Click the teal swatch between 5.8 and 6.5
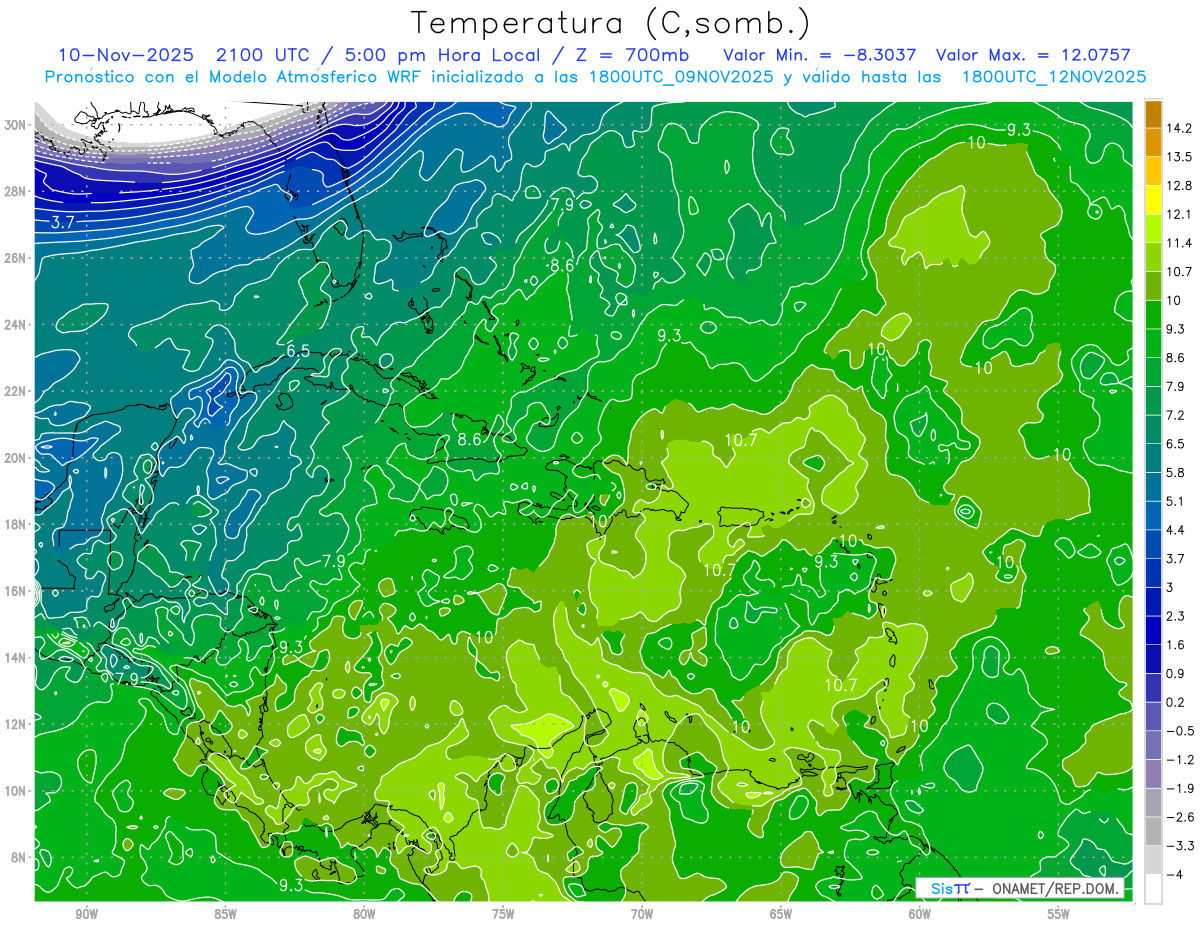The width and height of the screenshot is (1200, 927). click(x=1153, y=458)
